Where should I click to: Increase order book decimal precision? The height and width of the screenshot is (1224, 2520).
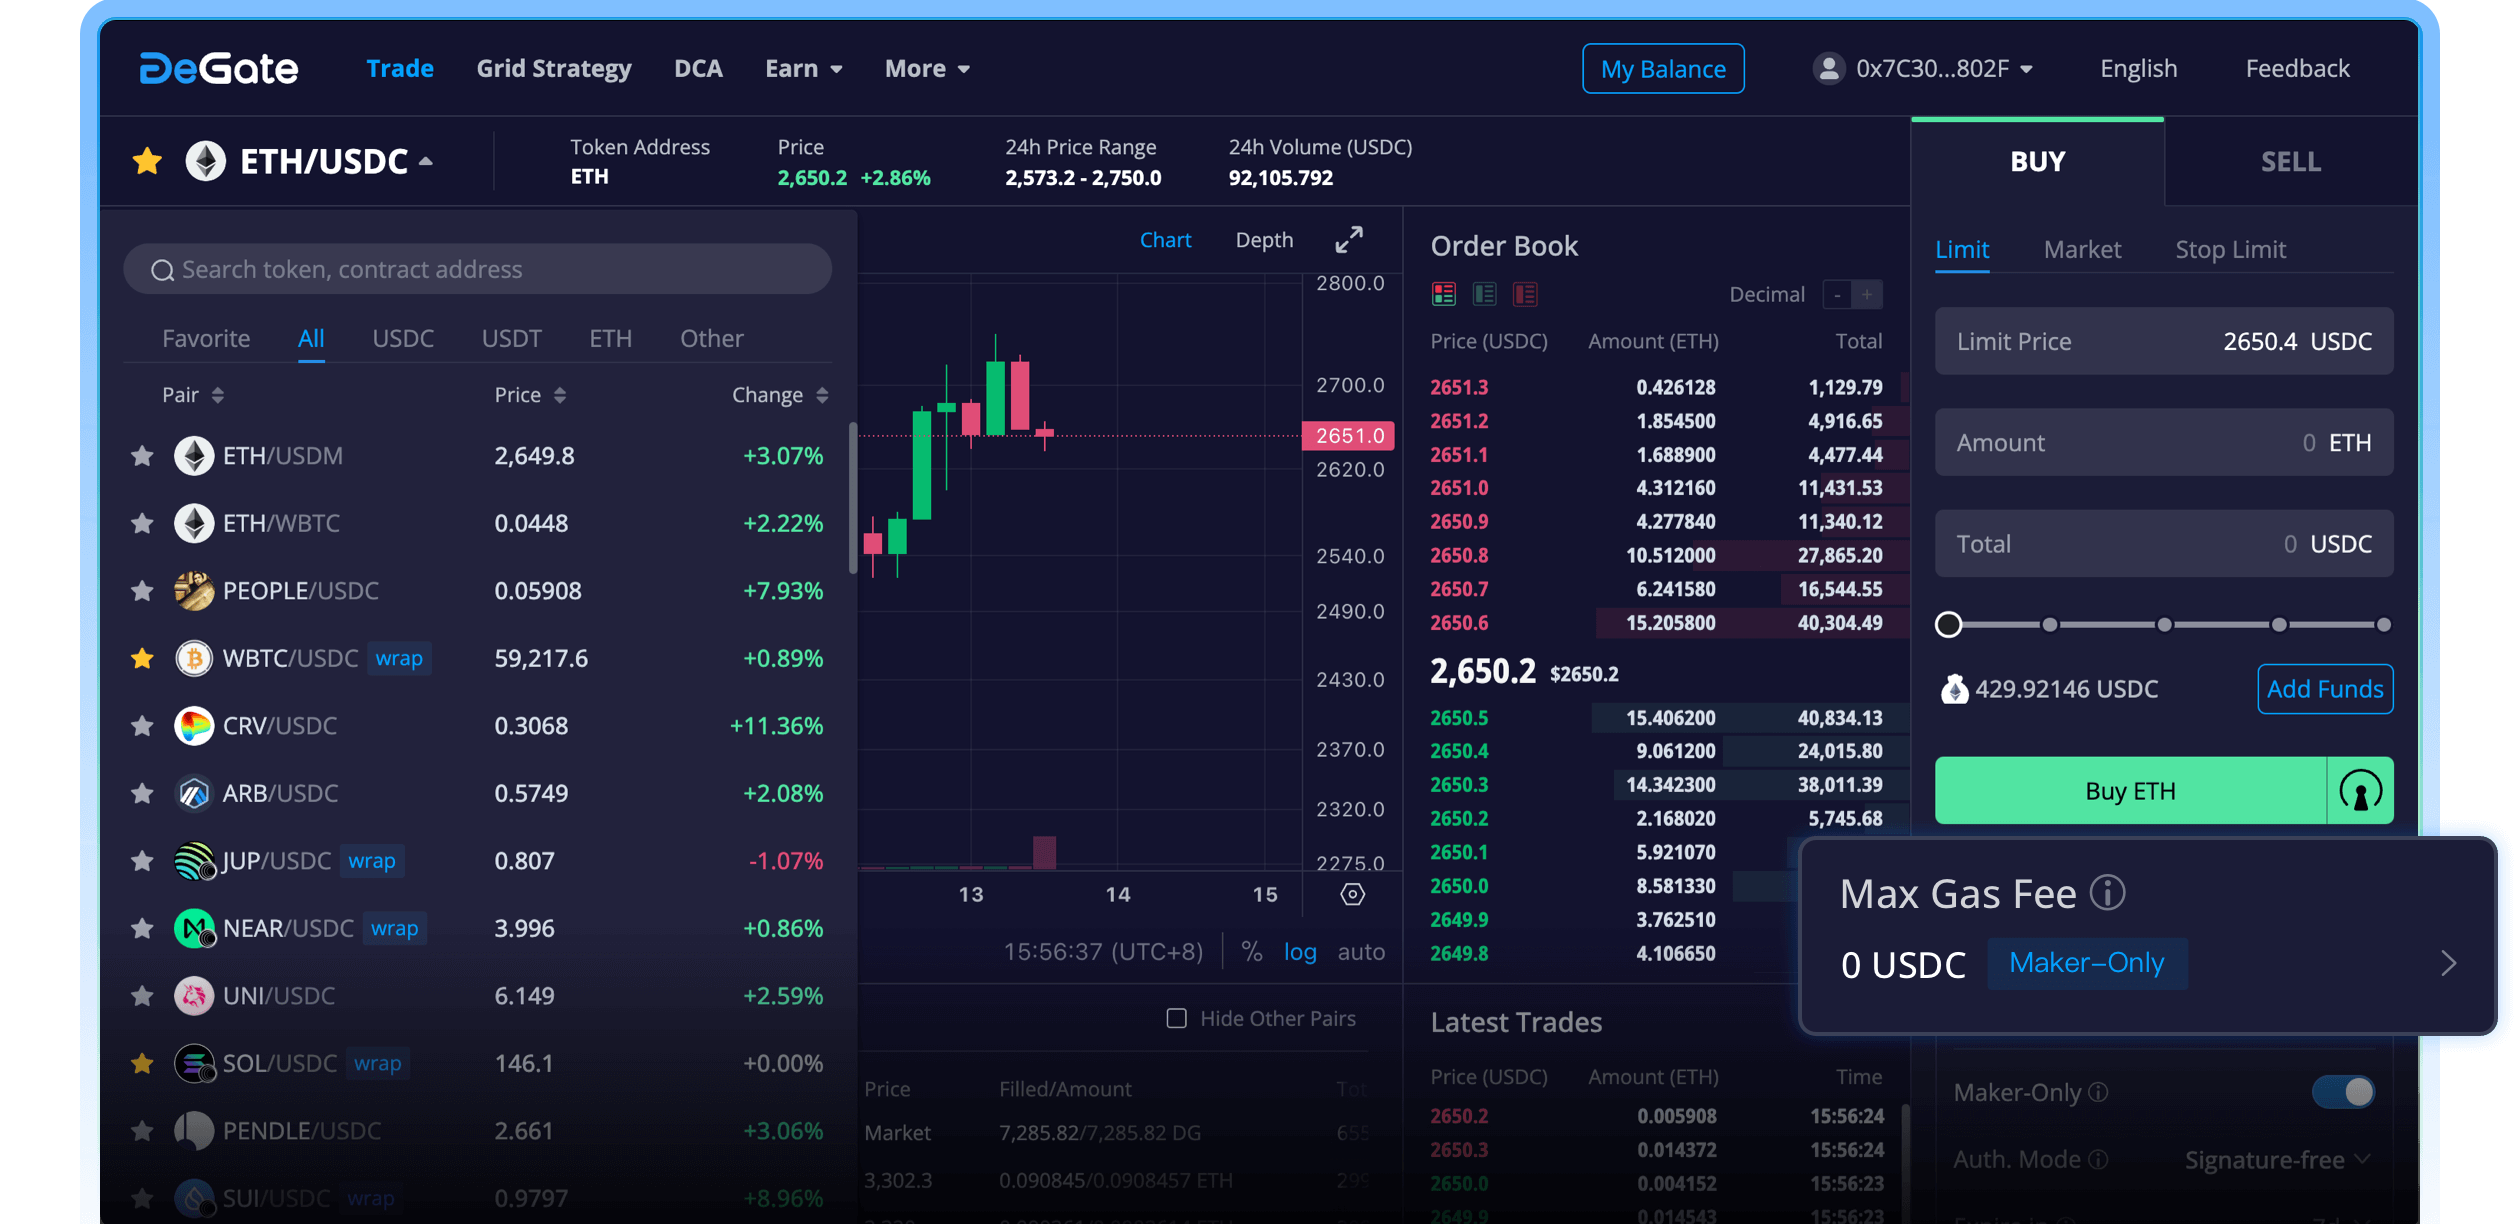click(1867, 295)
